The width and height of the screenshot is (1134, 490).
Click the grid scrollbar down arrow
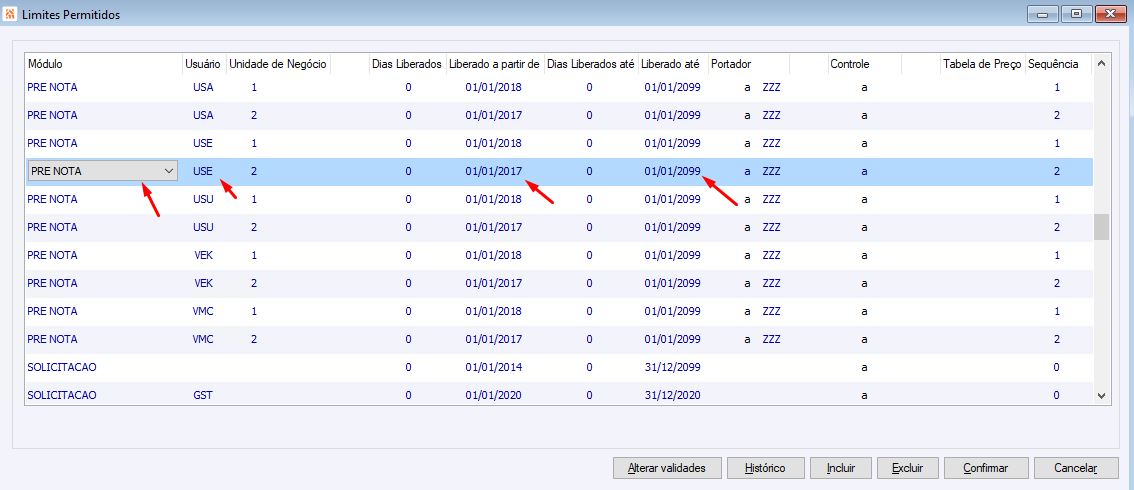coord(1101,395)
